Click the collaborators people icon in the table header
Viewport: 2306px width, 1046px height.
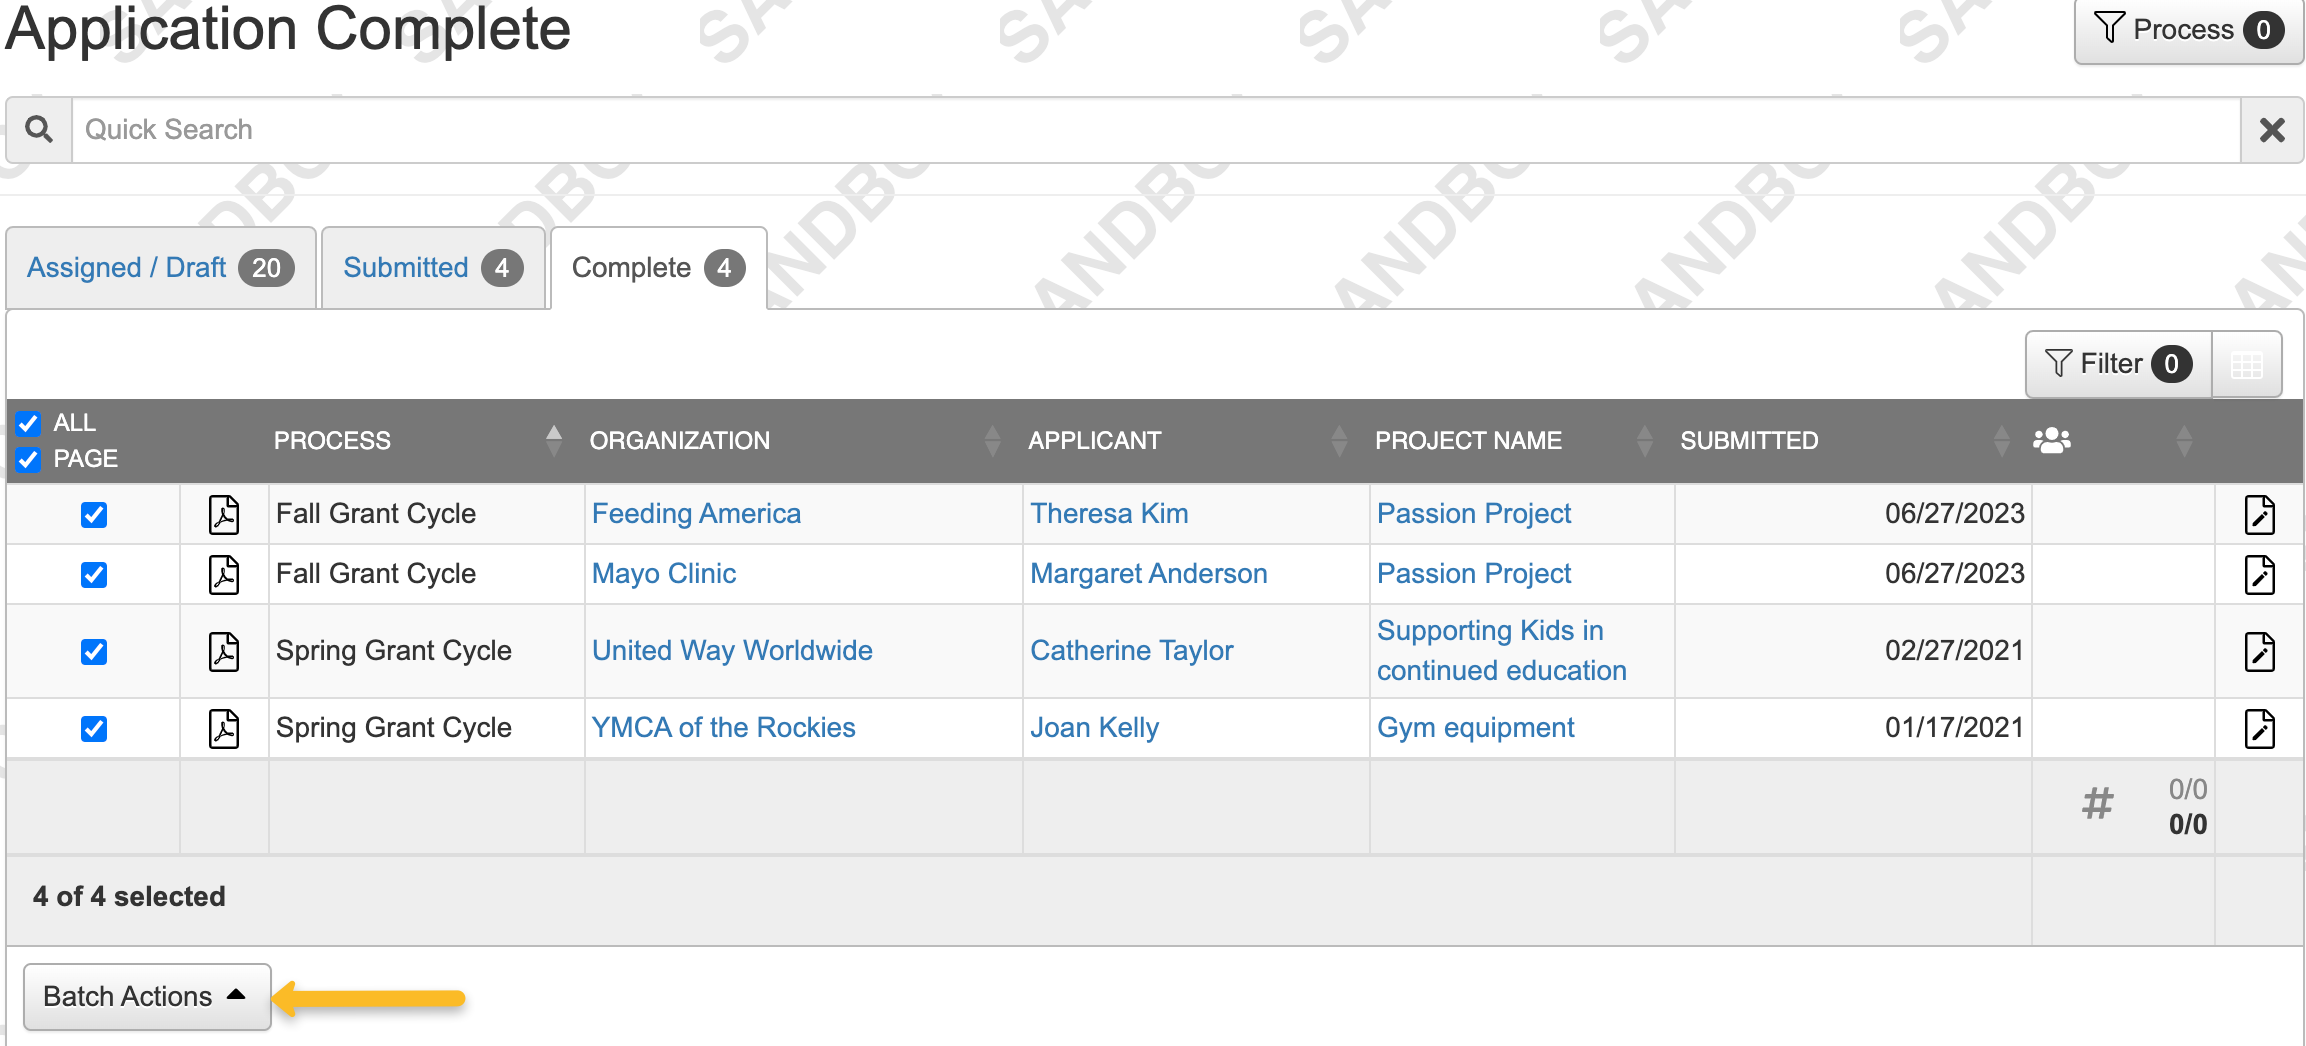click(2052, 440)
